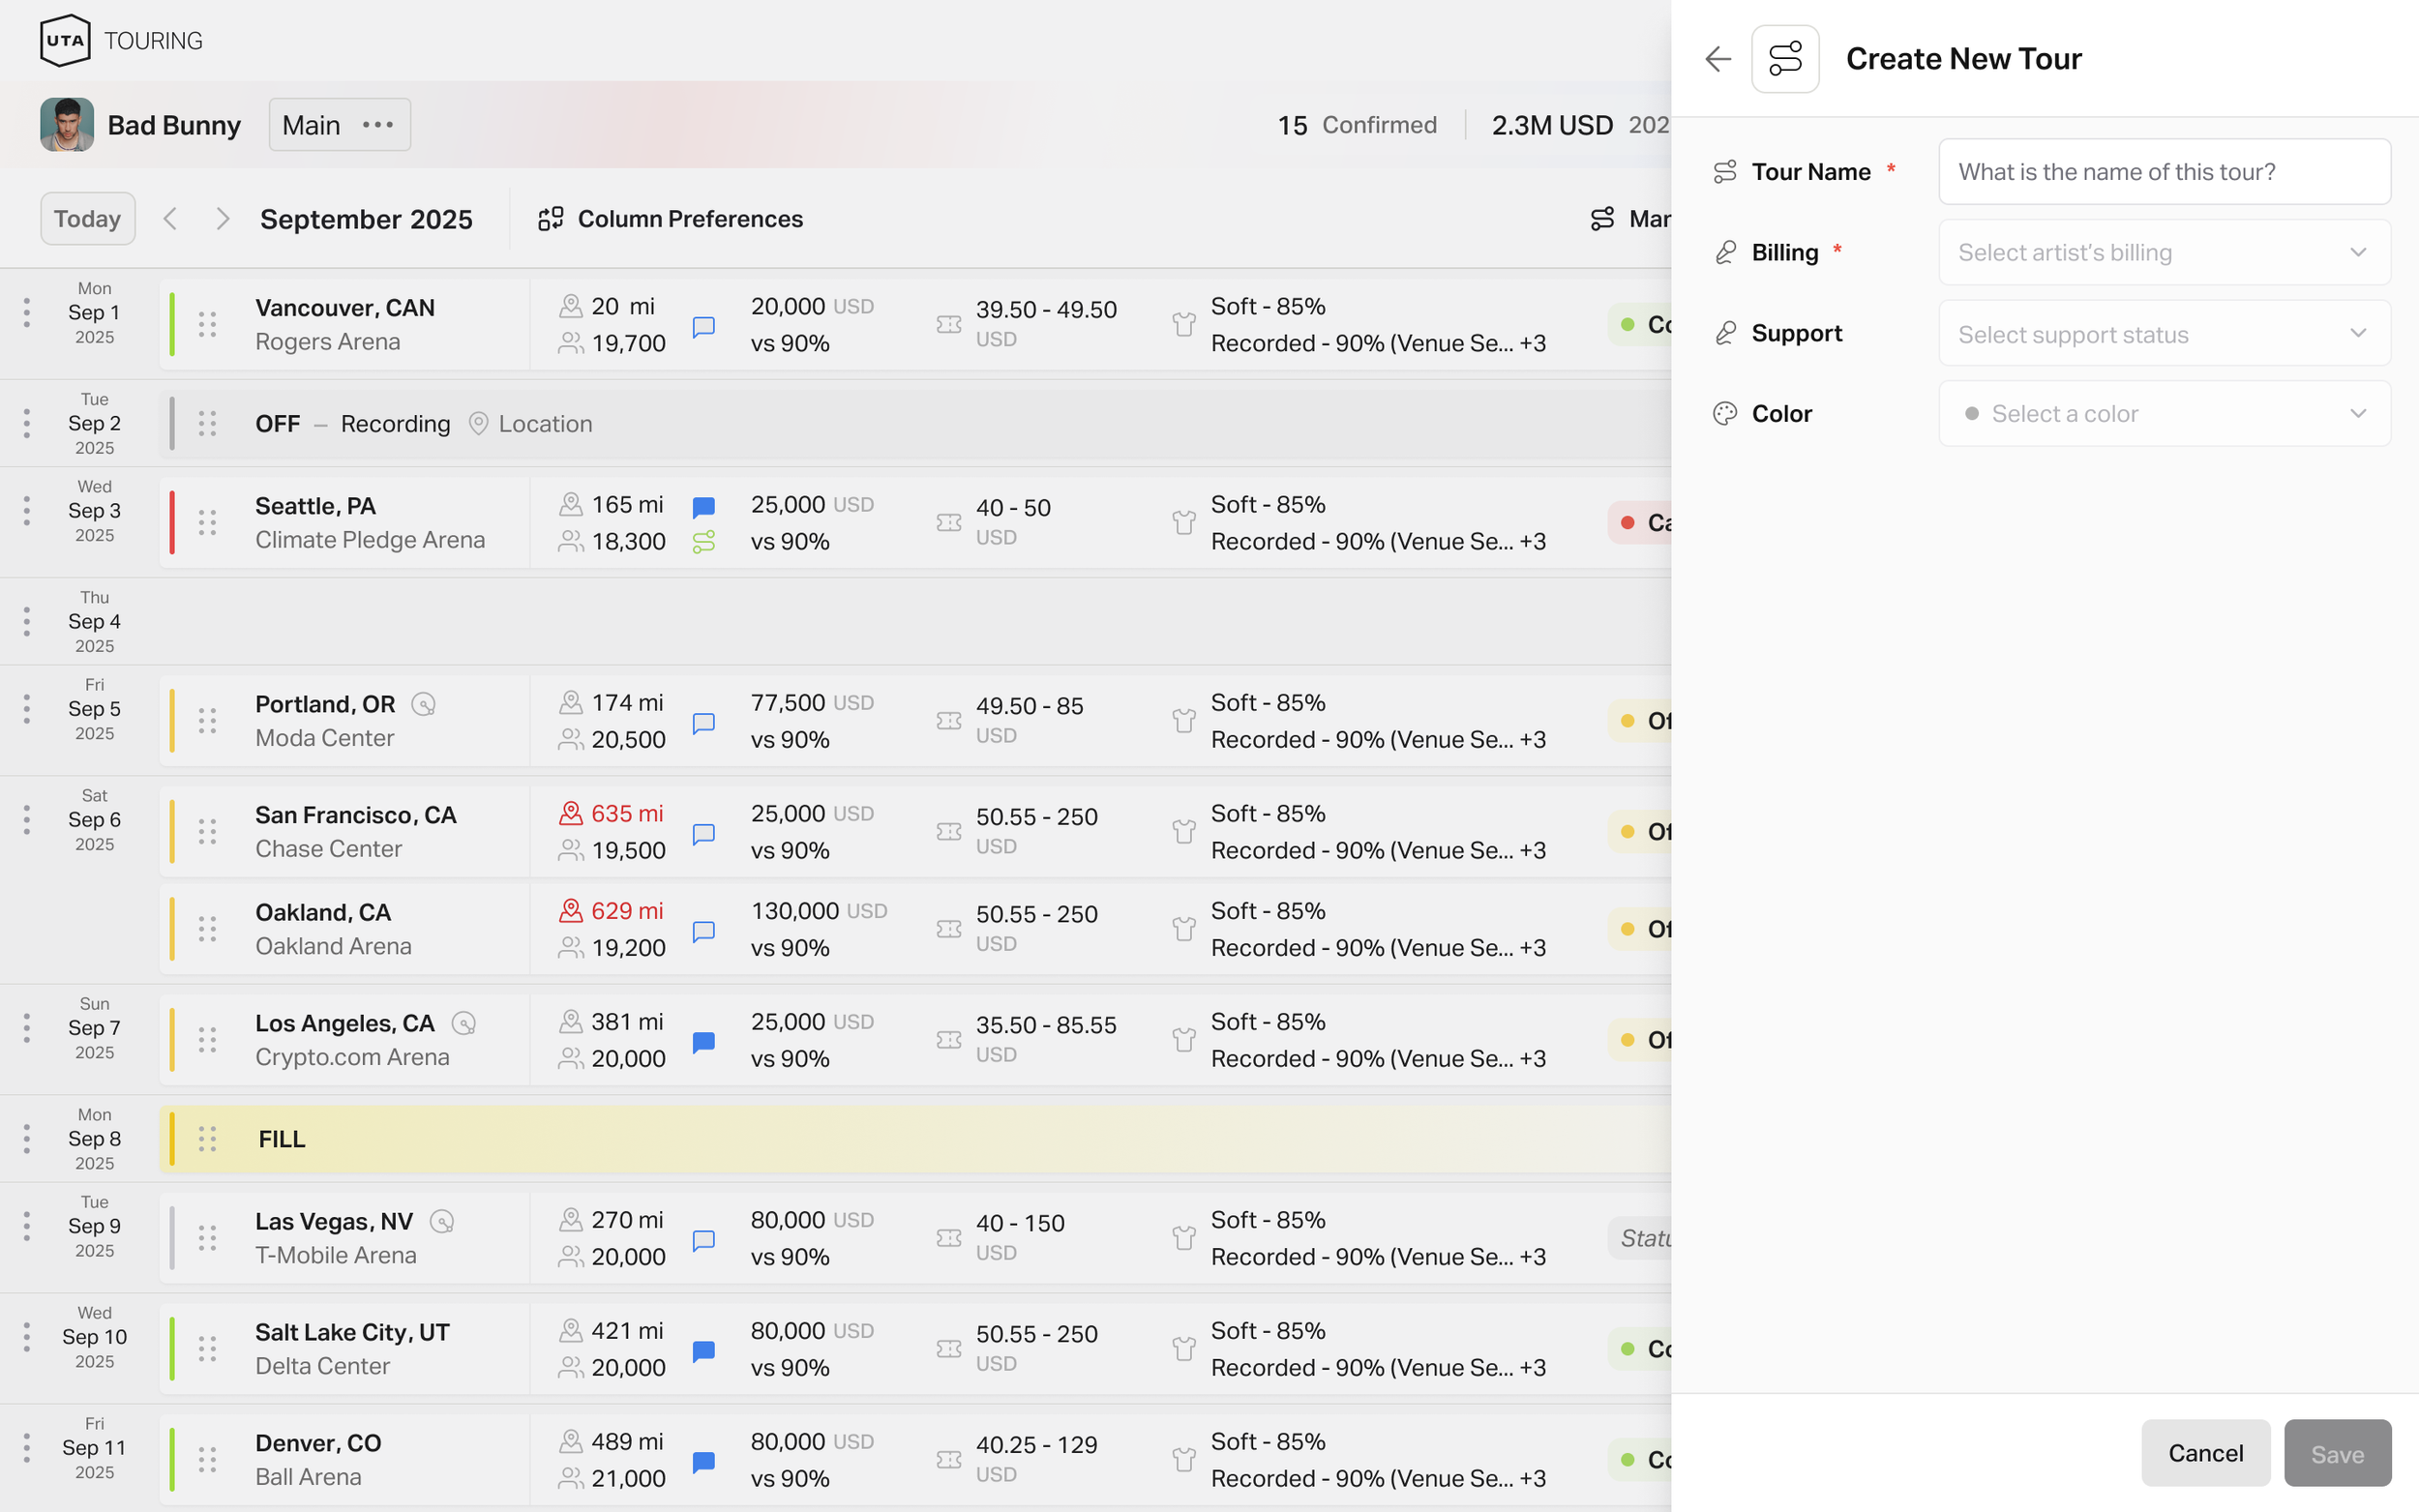
Task: Click the comment icon on Portland row
Action: point(704,723)
